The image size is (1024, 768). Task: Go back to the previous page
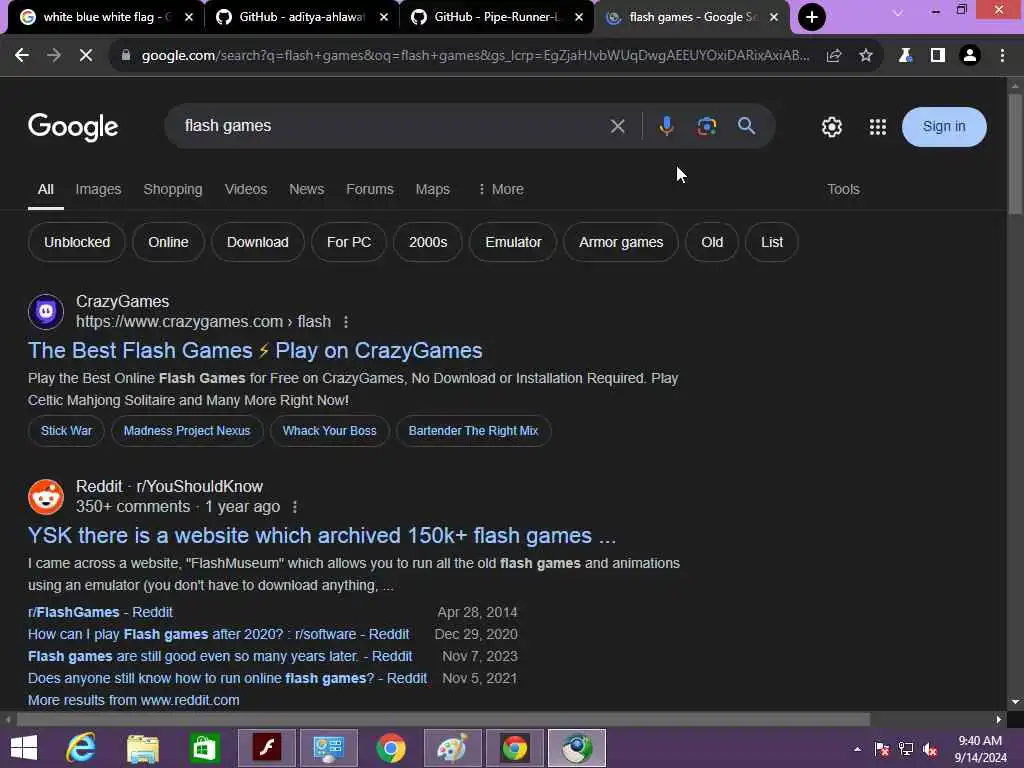tap(22, 56)
